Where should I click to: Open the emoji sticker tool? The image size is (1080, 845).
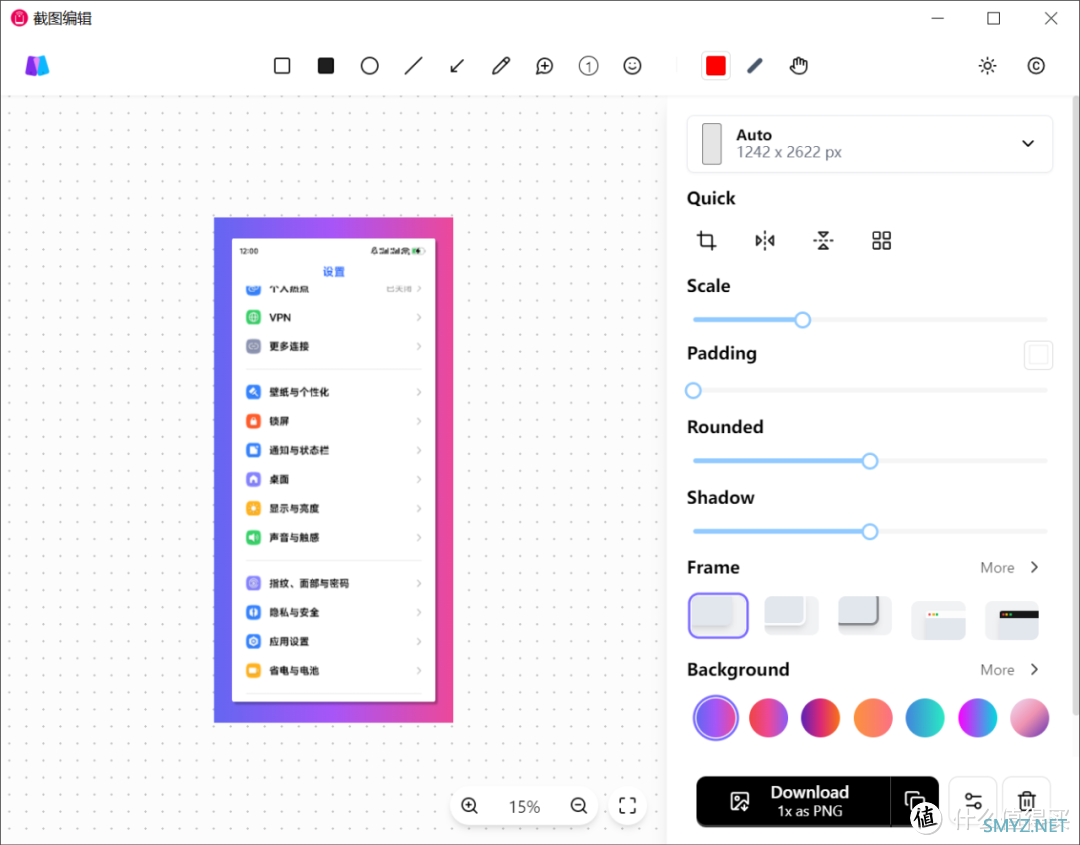click(632, 66)
